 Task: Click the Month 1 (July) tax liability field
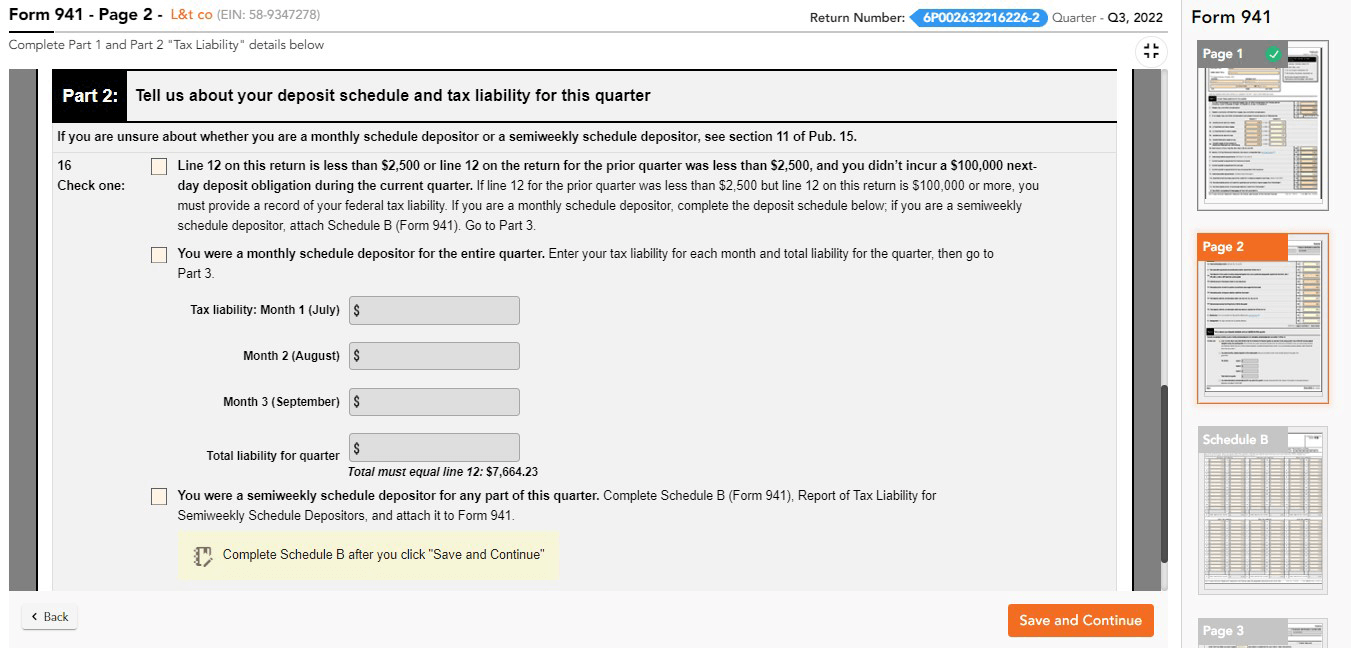tap(434, 310)
